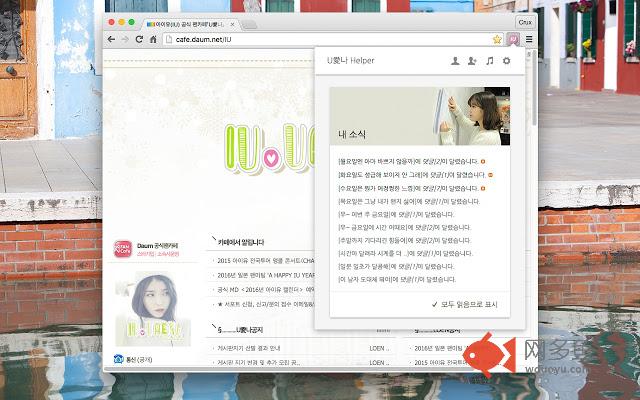The image size is (640, 400).
Task: Open notification starting with 화요일도
Action: [409, 174]
